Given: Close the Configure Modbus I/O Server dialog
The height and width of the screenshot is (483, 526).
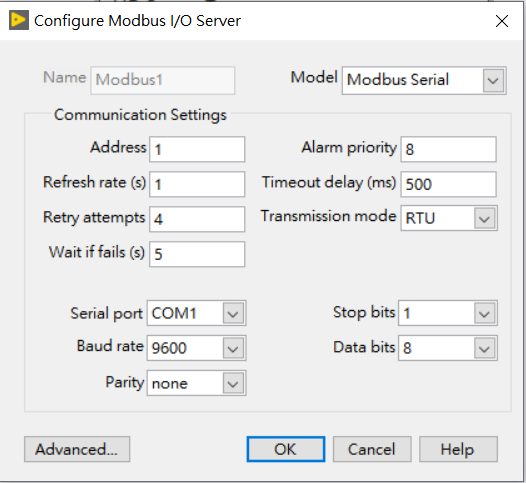Looking at the screenshot, I should coord(502,21).
